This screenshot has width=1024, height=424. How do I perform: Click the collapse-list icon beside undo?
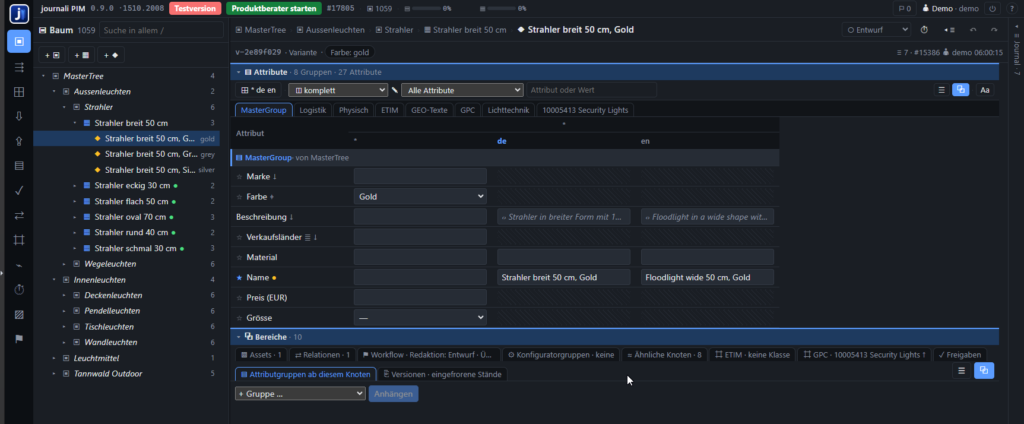pyautogui.click(x=949, y=30)
